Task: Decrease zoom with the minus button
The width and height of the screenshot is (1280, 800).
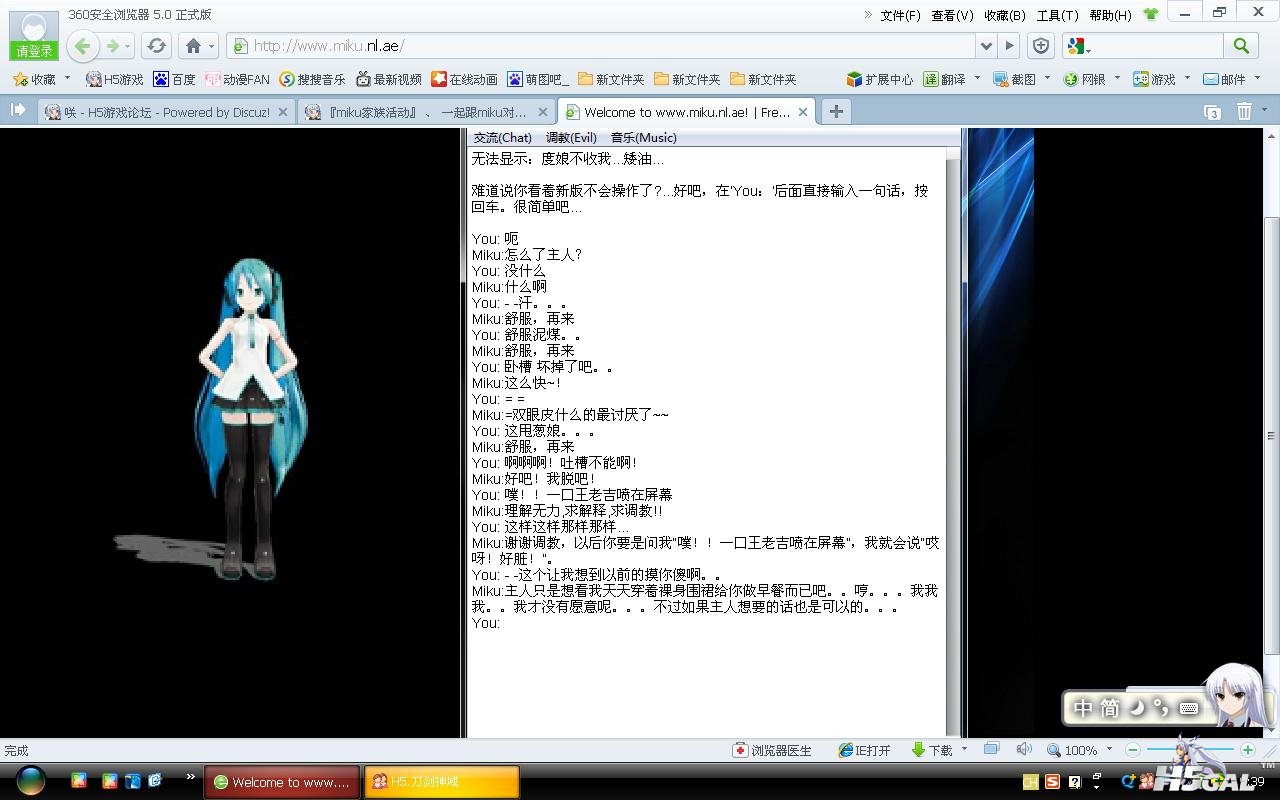Action: pyautogui.click(x=1133, y=750)
